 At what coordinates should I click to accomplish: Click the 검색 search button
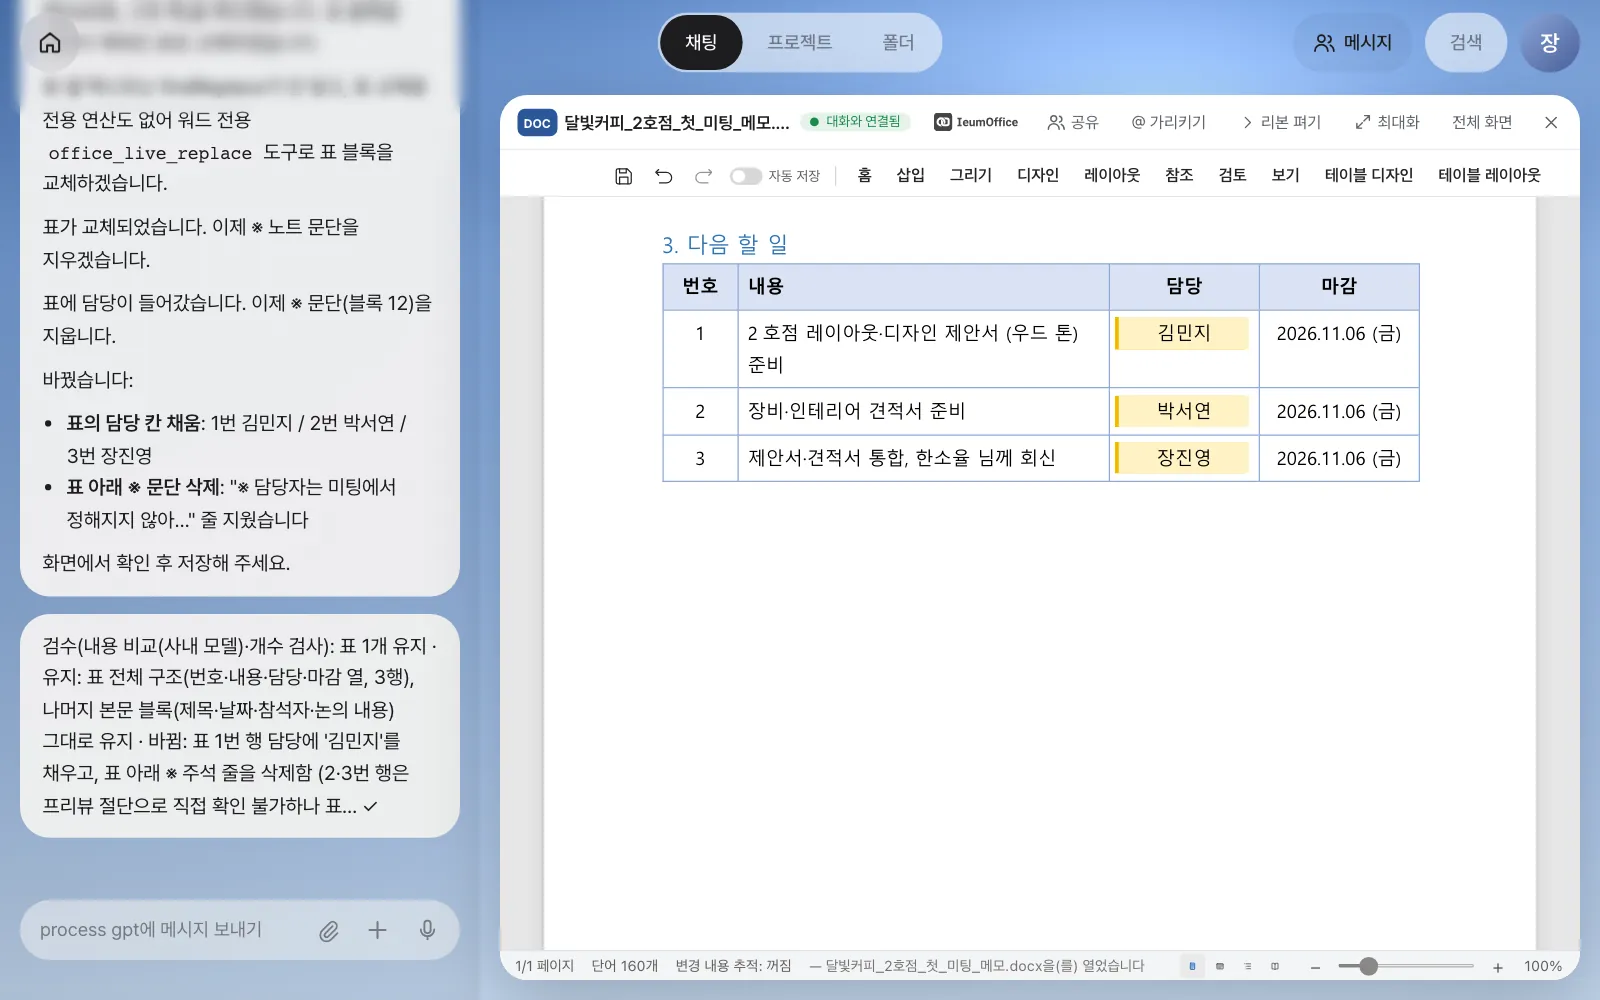pos(1466,43)
